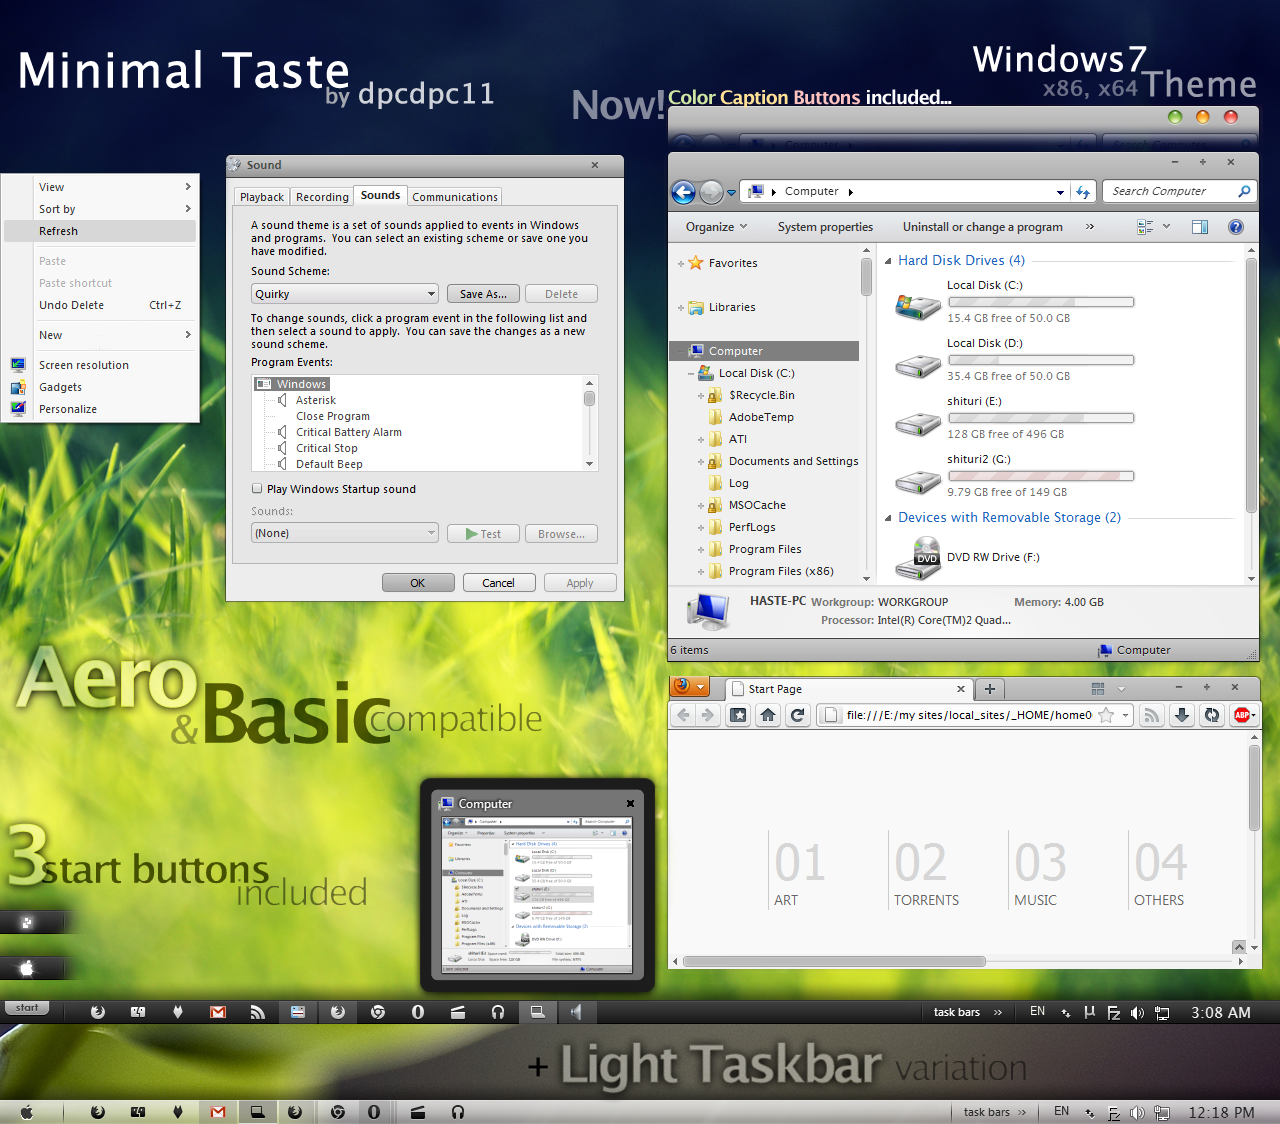Click the sync arrows icon in Firefox toolbar
This screenshot has height=1124, width=1280.
pos(1212,715)
